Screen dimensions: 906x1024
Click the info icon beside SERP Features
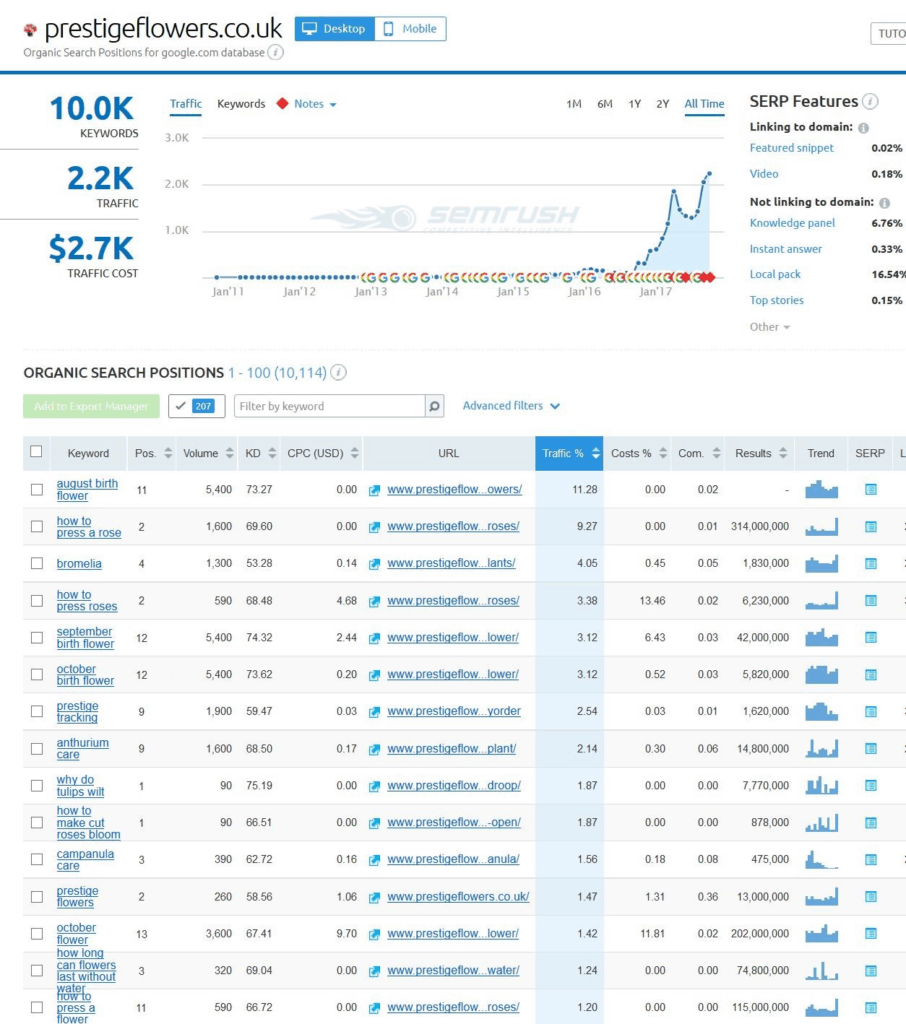tap(870, 101)
